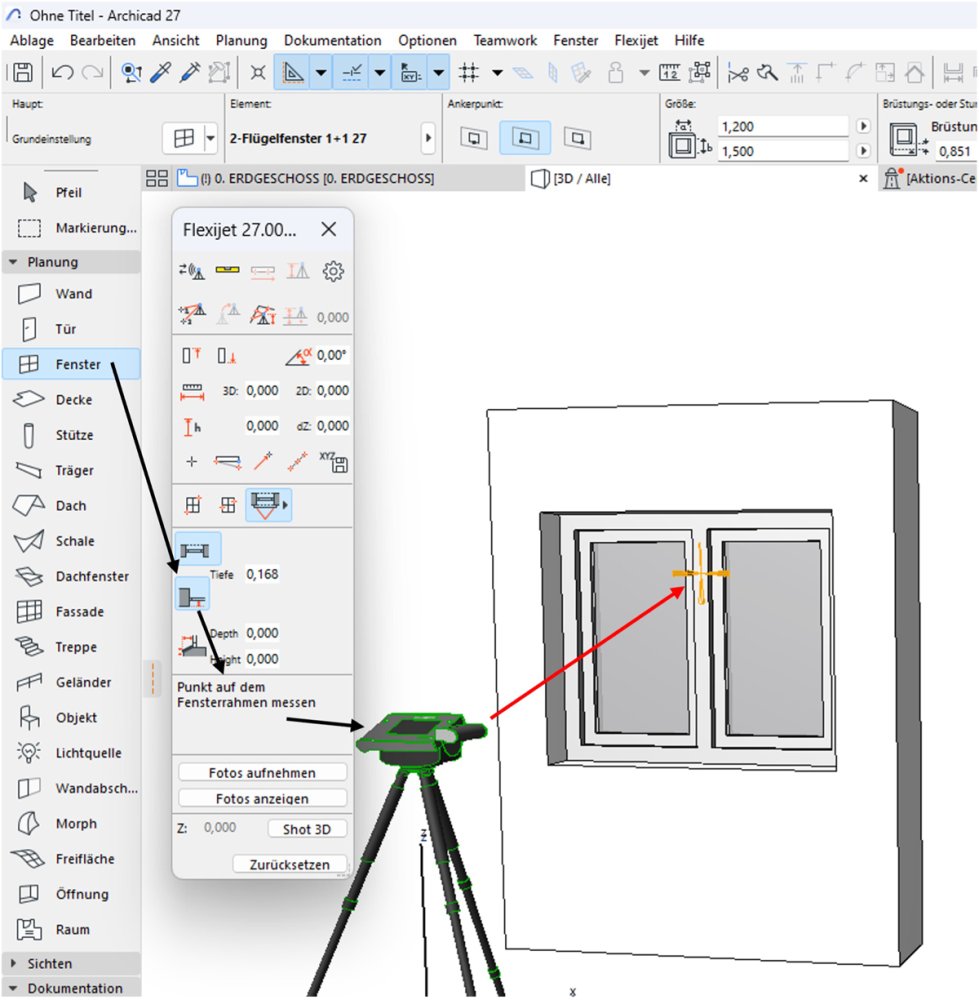Select the first Ankerpunkt option

[473, 138]
